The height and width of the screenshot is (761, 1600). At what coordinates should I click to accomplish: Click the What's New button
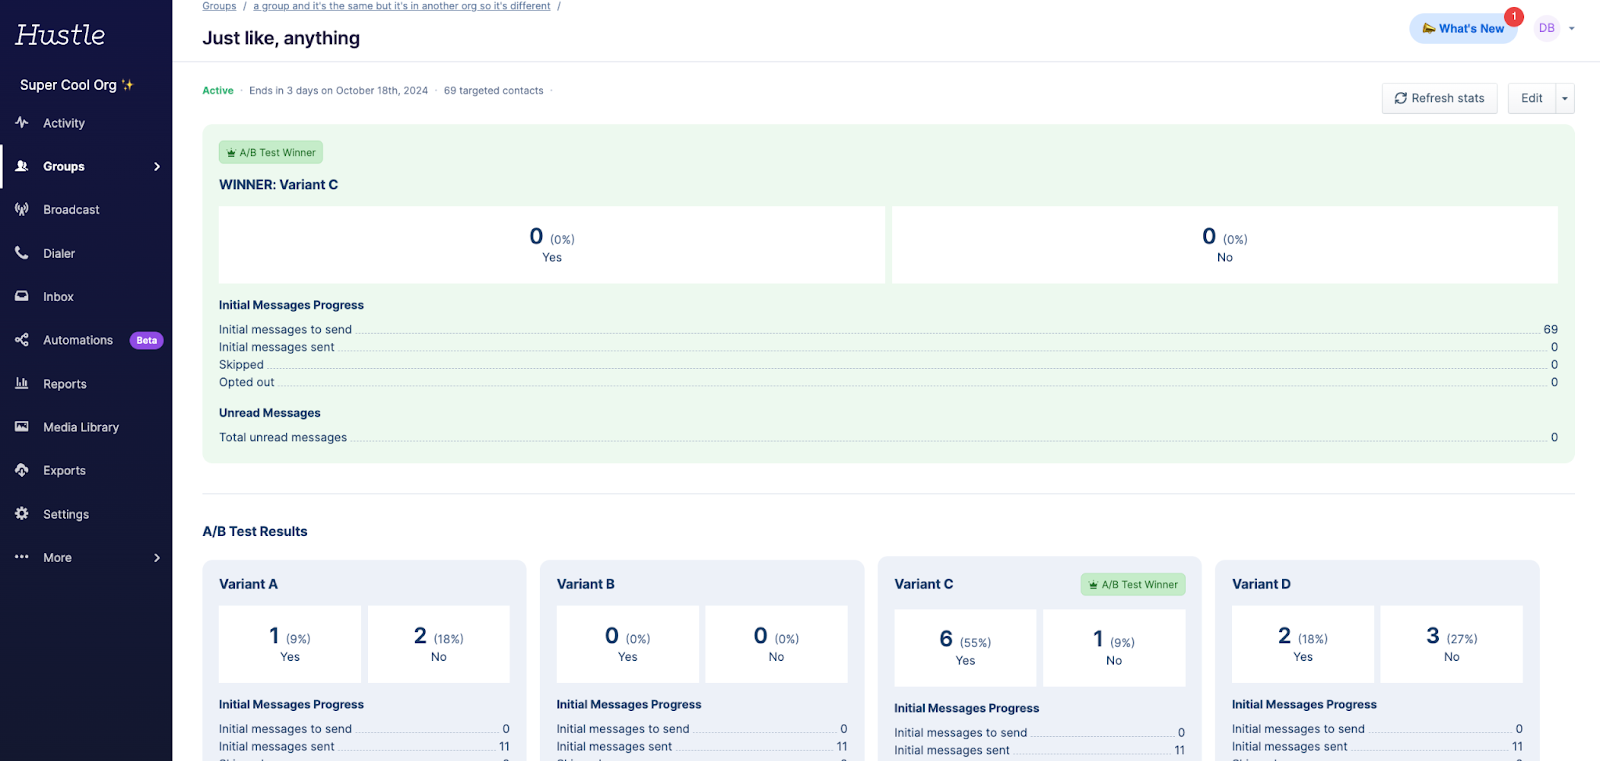point(1463,28)
